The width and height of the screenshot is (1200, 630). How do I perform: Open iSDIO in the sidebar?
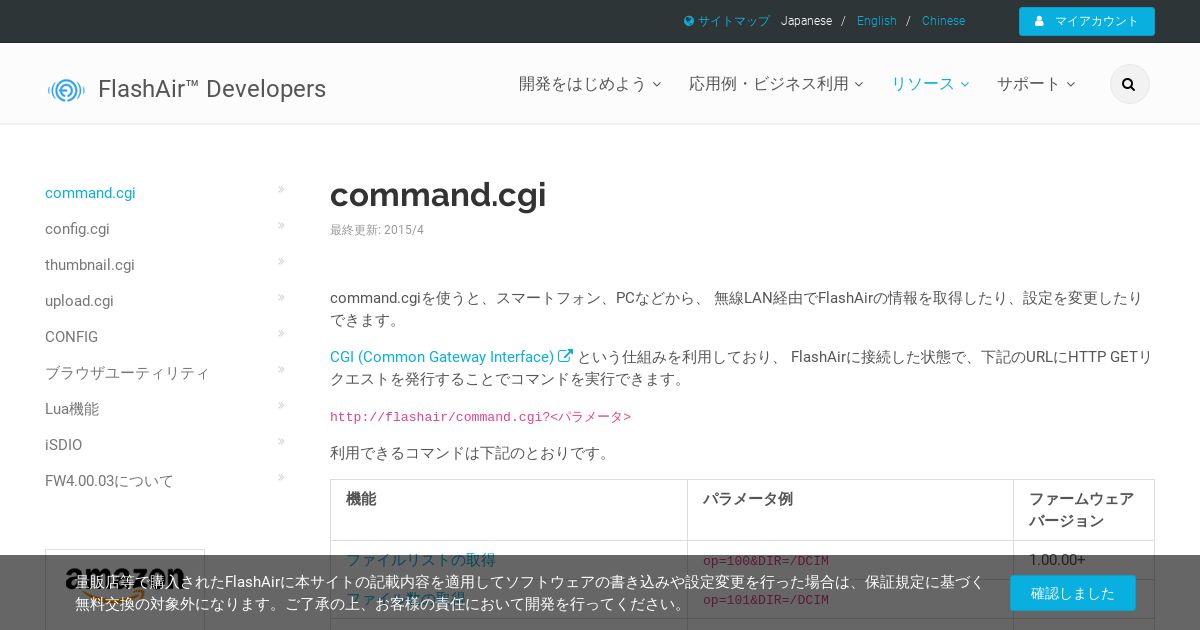pos(63,445)
